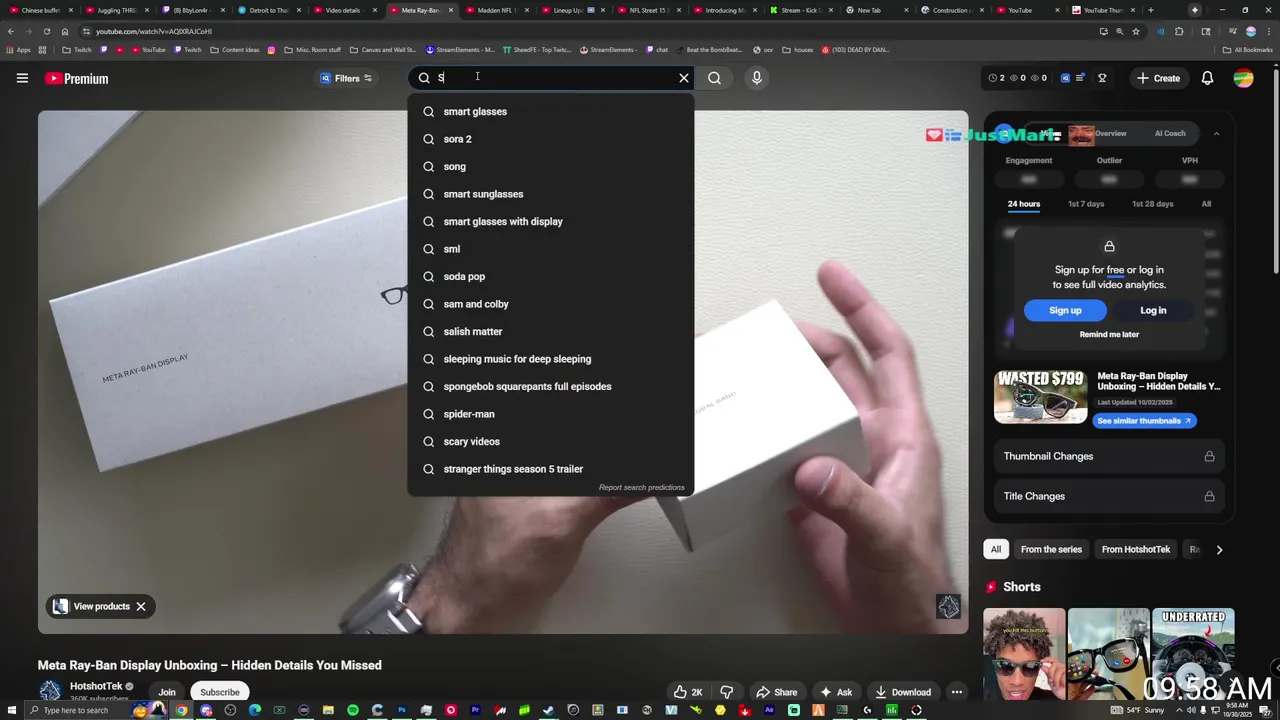Dismiss the View products overlay

(141, 606)
